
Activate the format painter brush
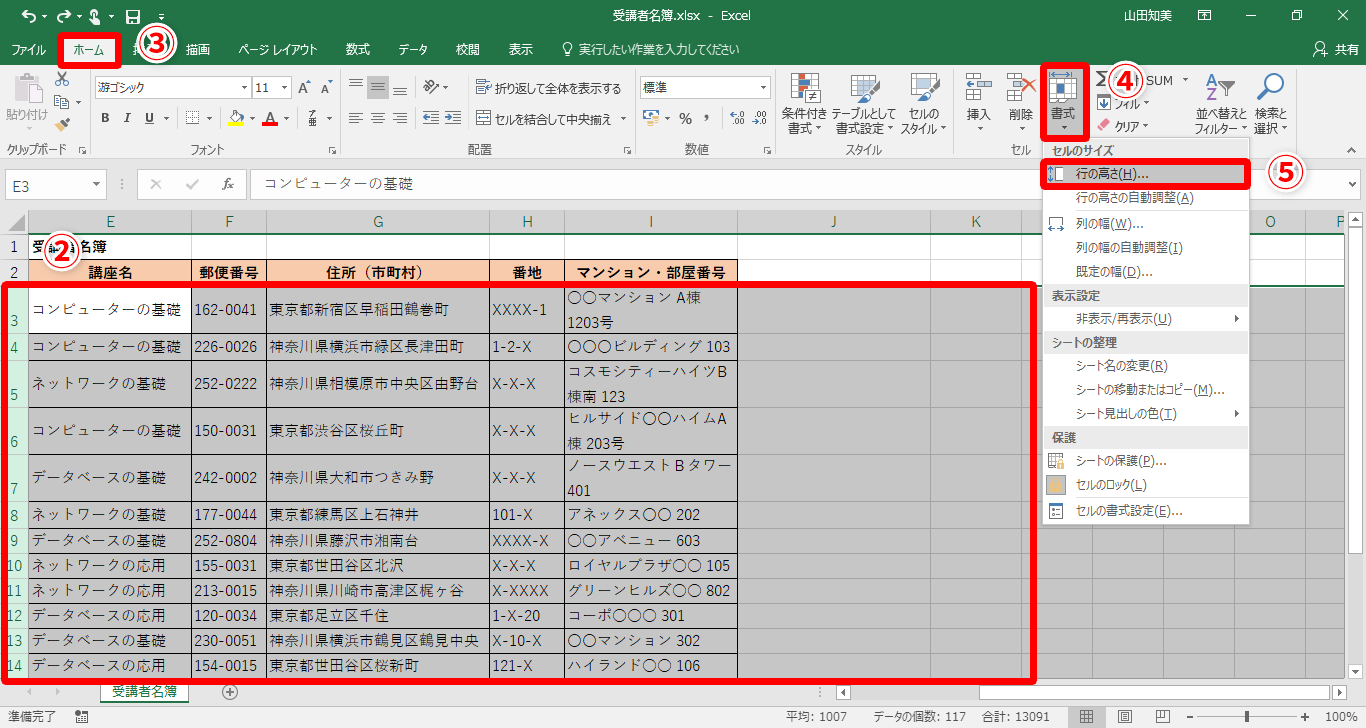tap(62, 125)
